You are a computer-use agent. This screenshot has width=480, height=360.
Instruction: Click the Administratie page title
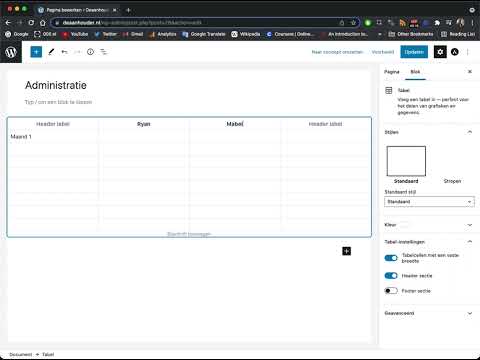tap(56, 85)
